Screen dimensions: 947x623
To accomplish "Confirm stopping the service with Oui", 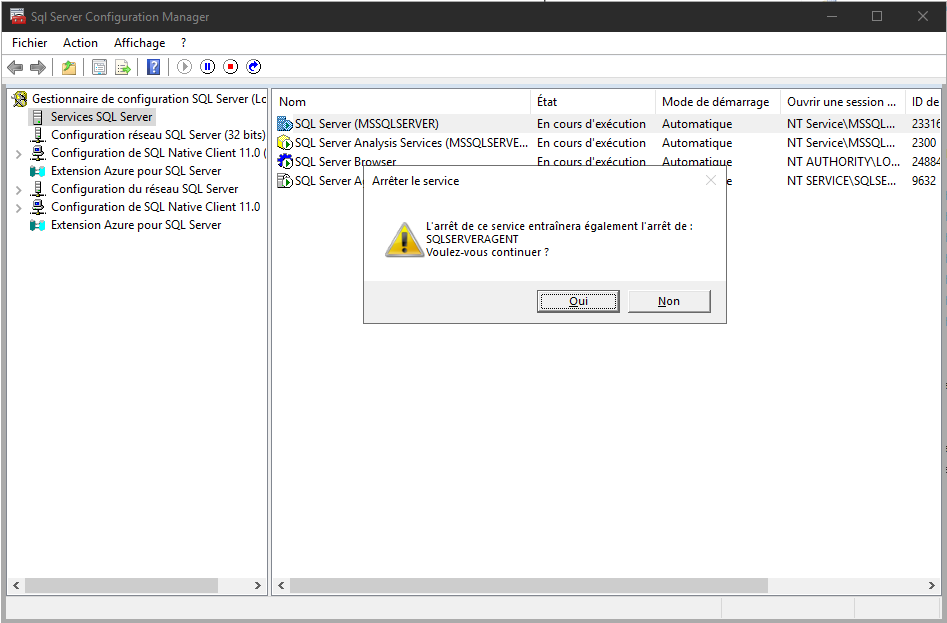I will pyautogui.click(x=578, y=301).
